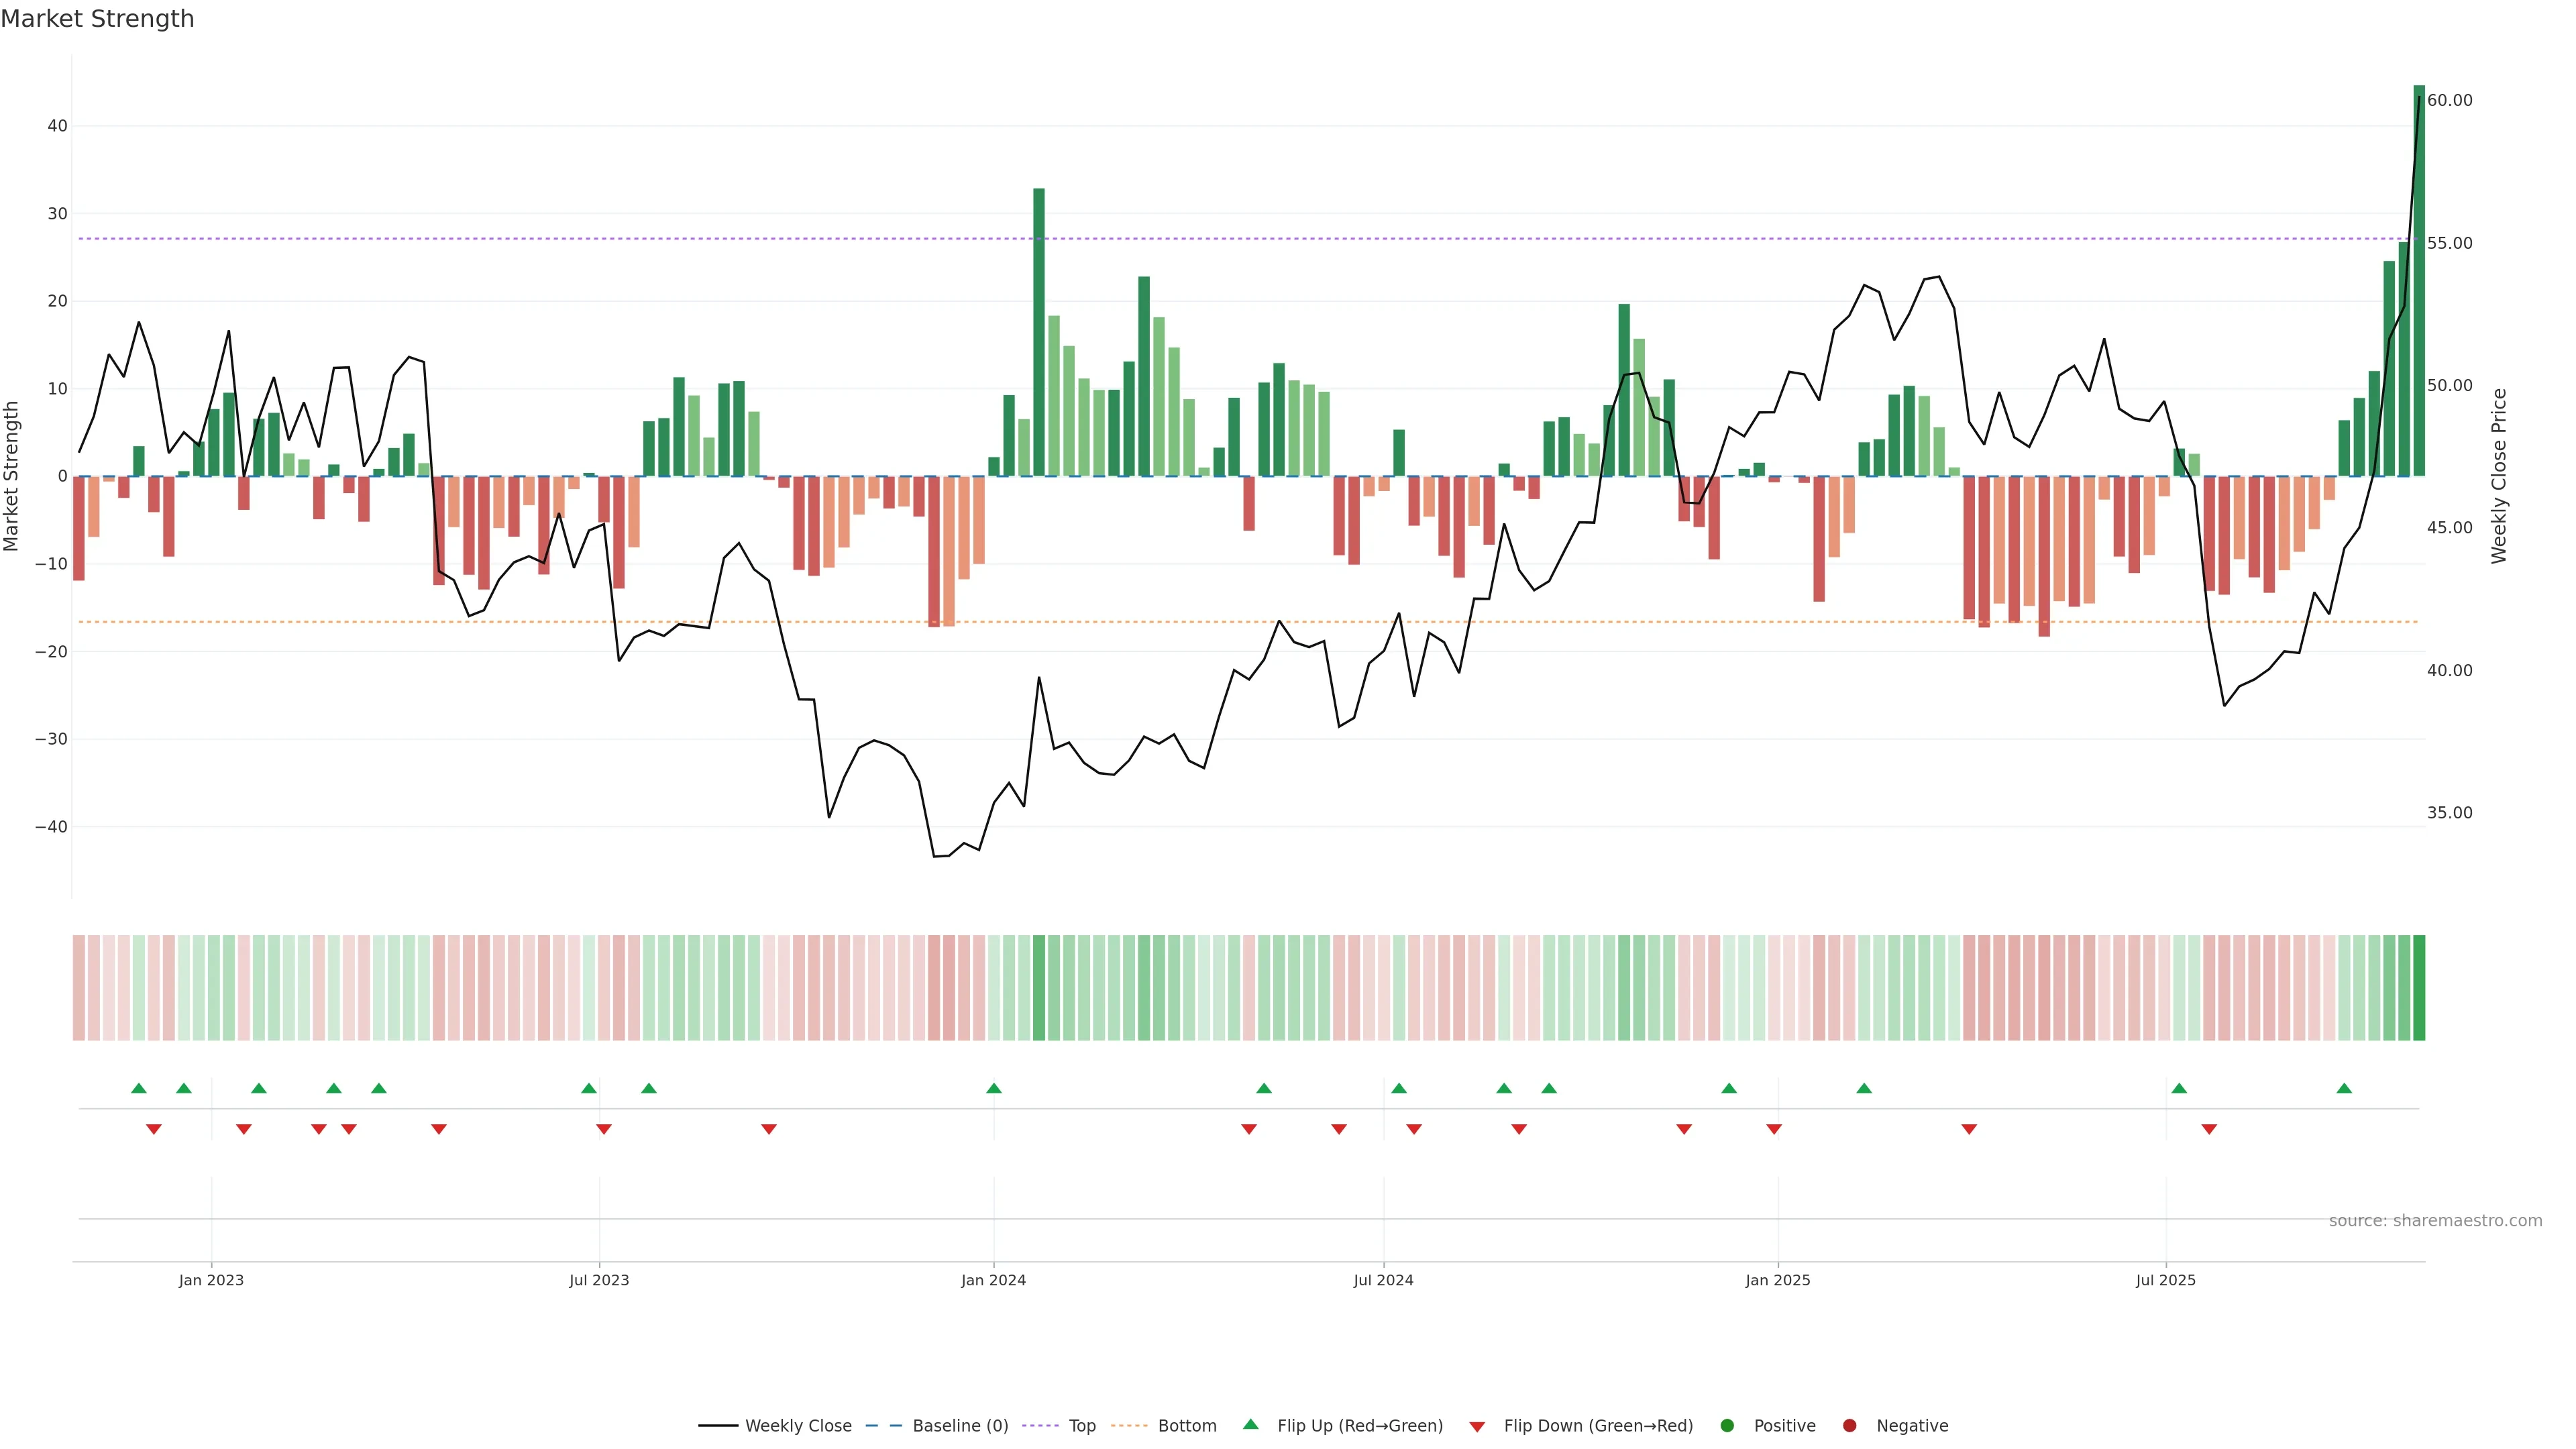Click Flip Up green triangle legend icon
2576x1449 pixels.
pos(1250,1425)
